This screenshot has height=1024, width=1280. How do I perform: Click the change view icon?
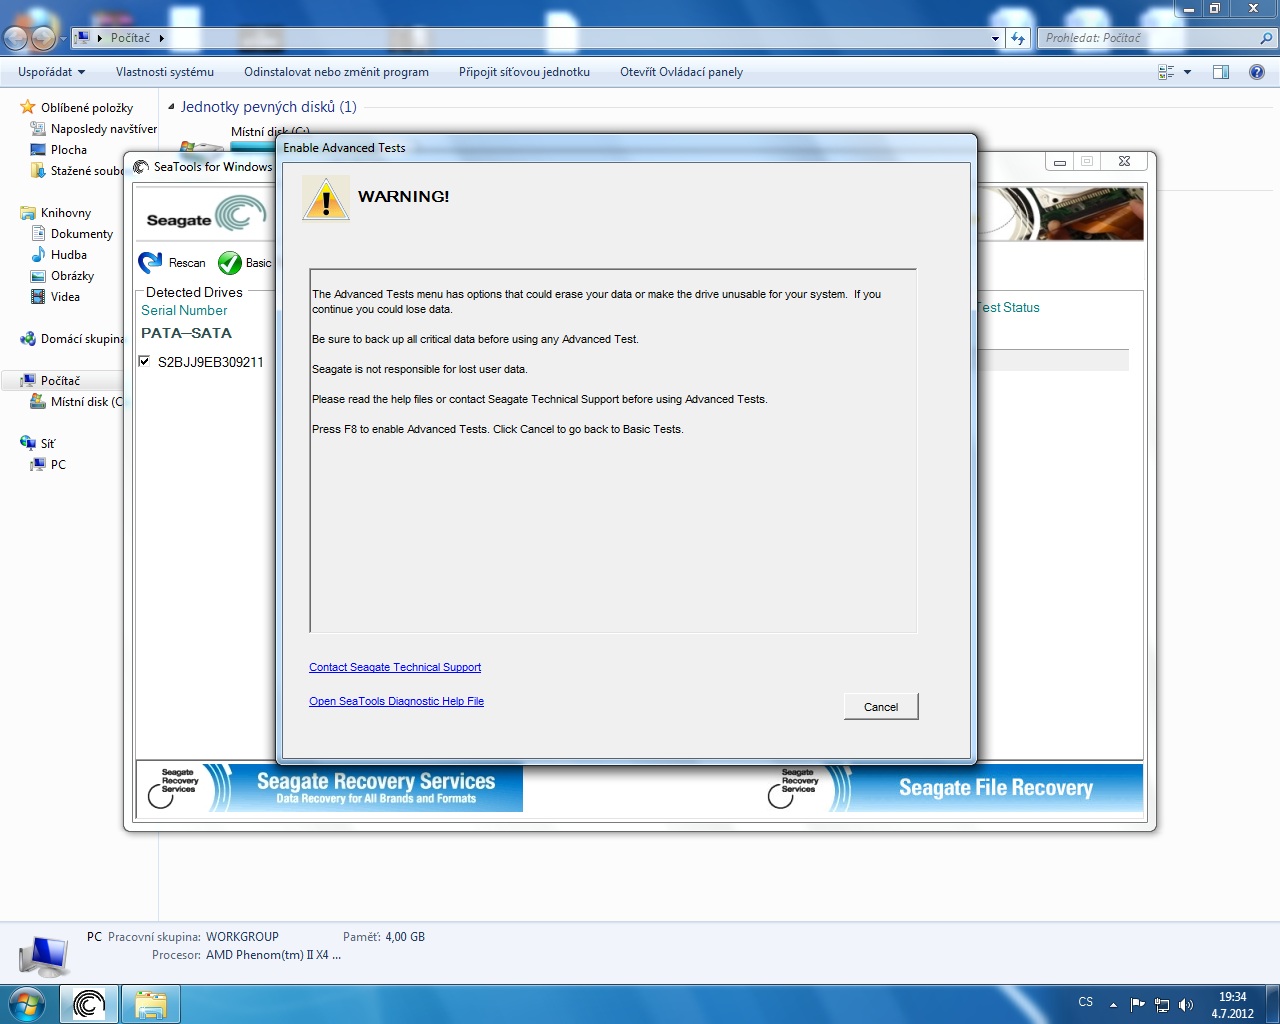[x=1166, y=72]
